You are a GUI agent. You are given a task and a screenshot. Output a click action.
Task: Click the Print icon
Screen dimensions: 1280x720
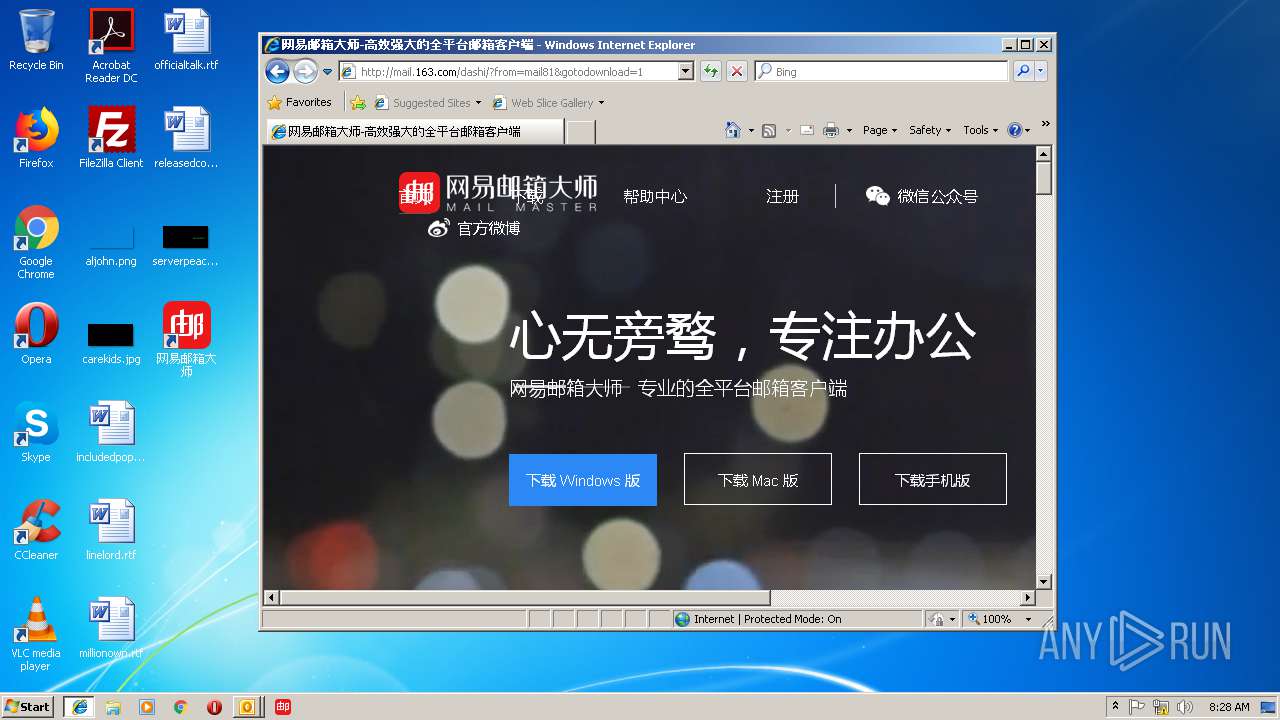pyautogui.click(x=830, y=130)
